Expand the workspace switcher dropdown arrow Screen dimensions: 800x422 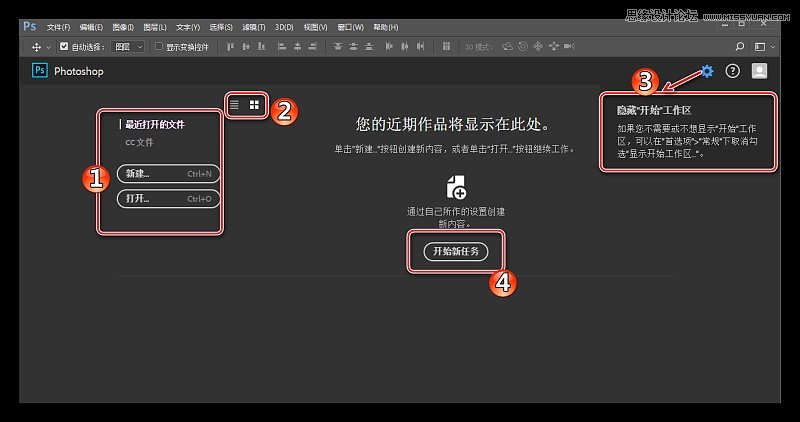[772, 47]
